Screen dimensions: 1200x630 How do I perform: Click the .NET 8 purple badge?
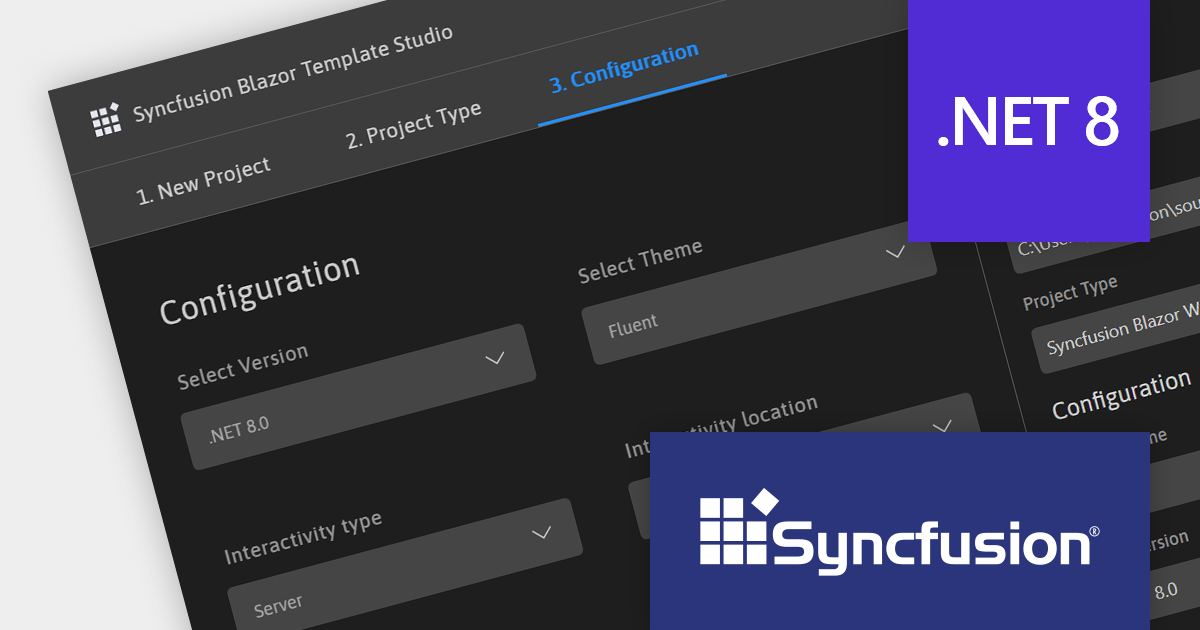pos(1029,120)
